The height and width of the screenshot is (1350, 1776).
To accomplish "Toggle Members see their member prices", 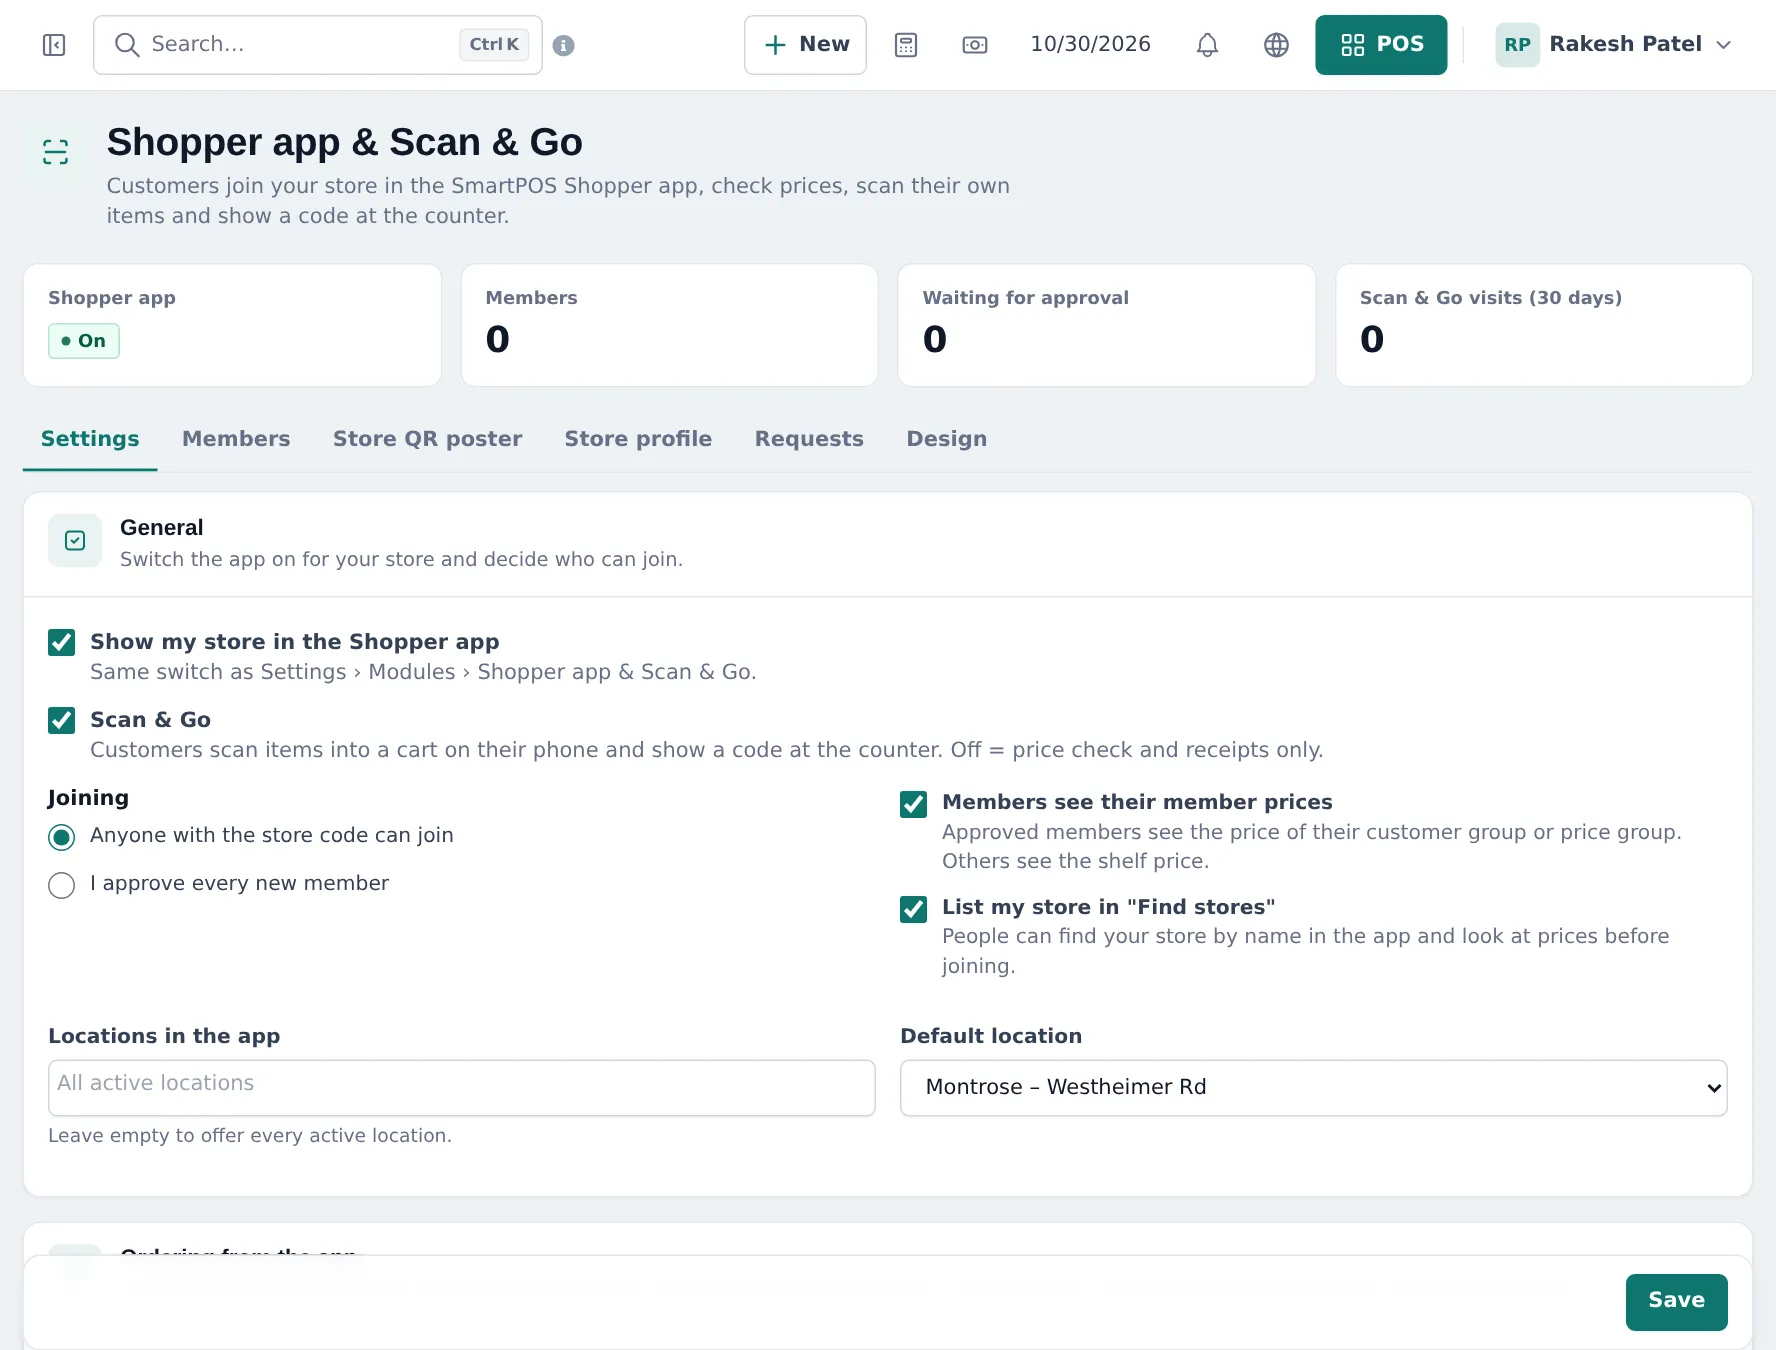I will pos(914,804).
